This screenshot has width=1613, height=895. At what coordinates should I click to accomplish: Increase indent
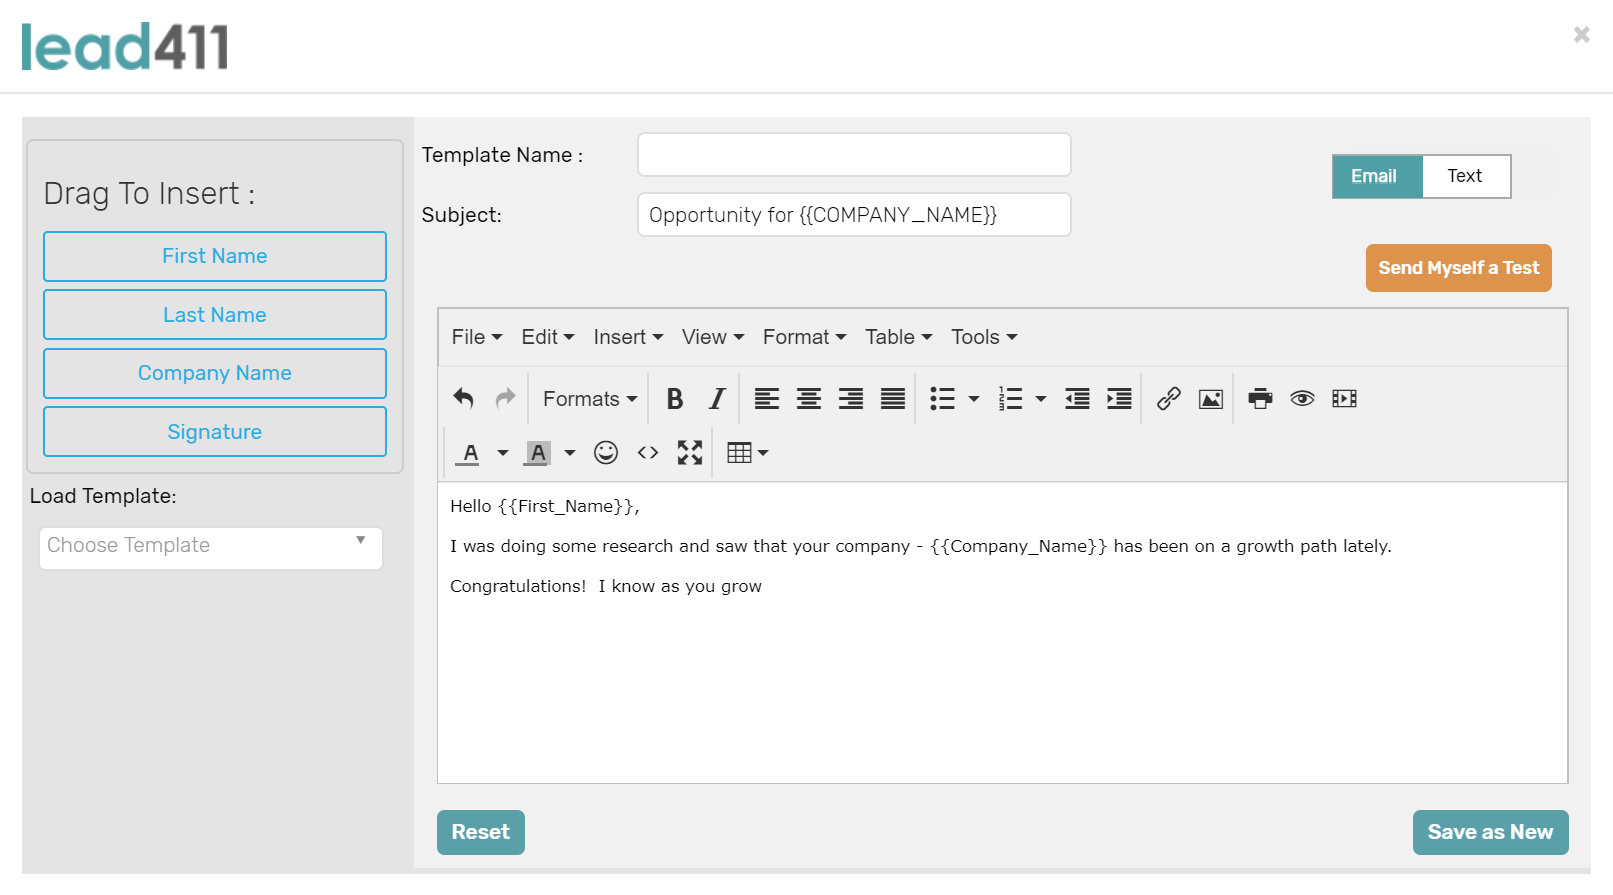(1119, 398)
